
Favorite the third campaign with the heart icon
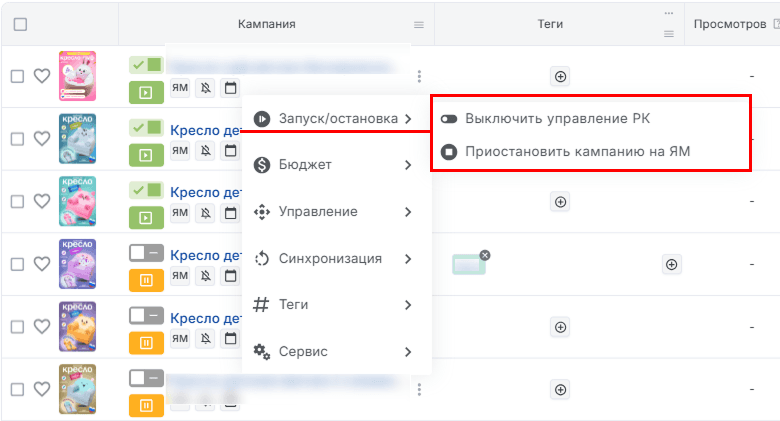tap(42, 202)
